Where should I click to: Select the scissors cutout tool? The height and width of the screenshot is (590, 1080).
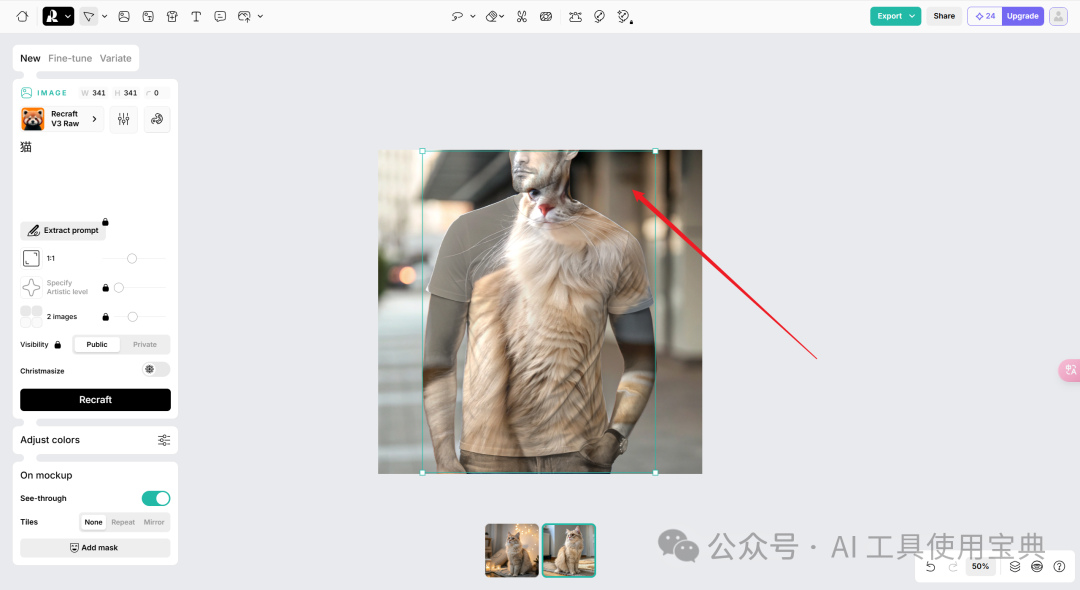pos(521,16)
